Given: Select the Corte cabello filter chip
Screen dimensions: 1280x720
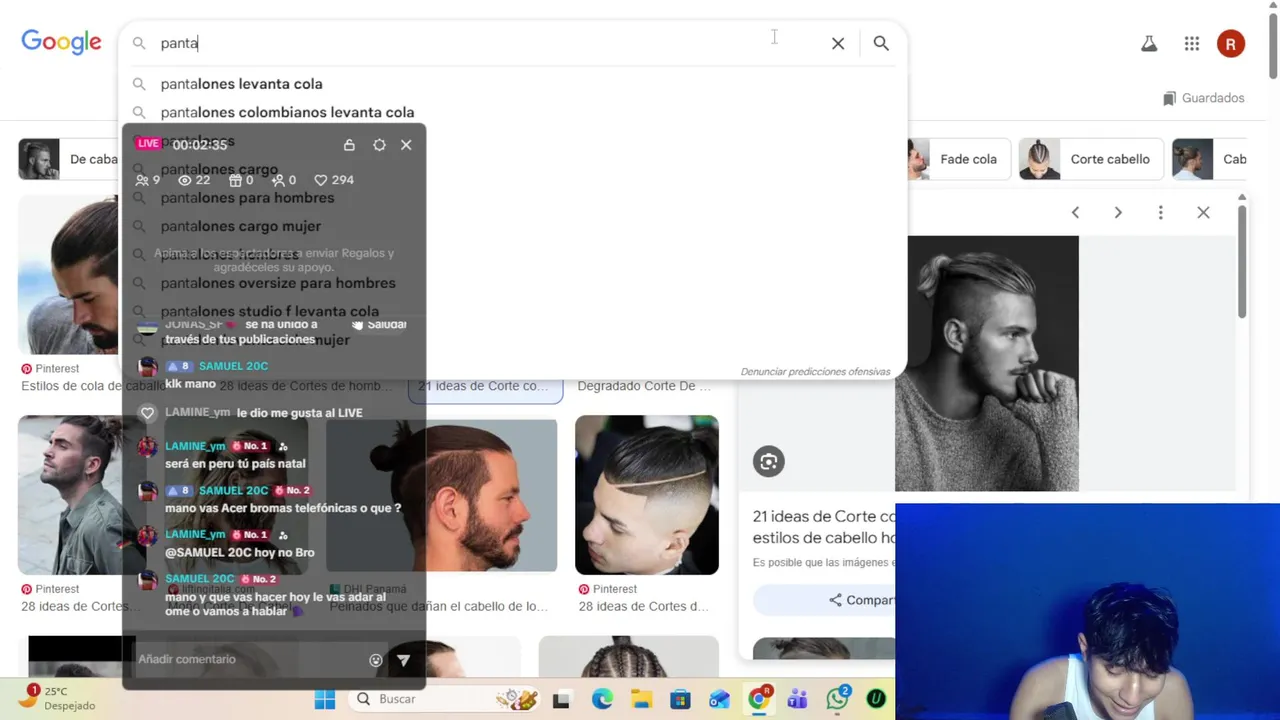Looking at the screenshot, I should coord(1091,159).
